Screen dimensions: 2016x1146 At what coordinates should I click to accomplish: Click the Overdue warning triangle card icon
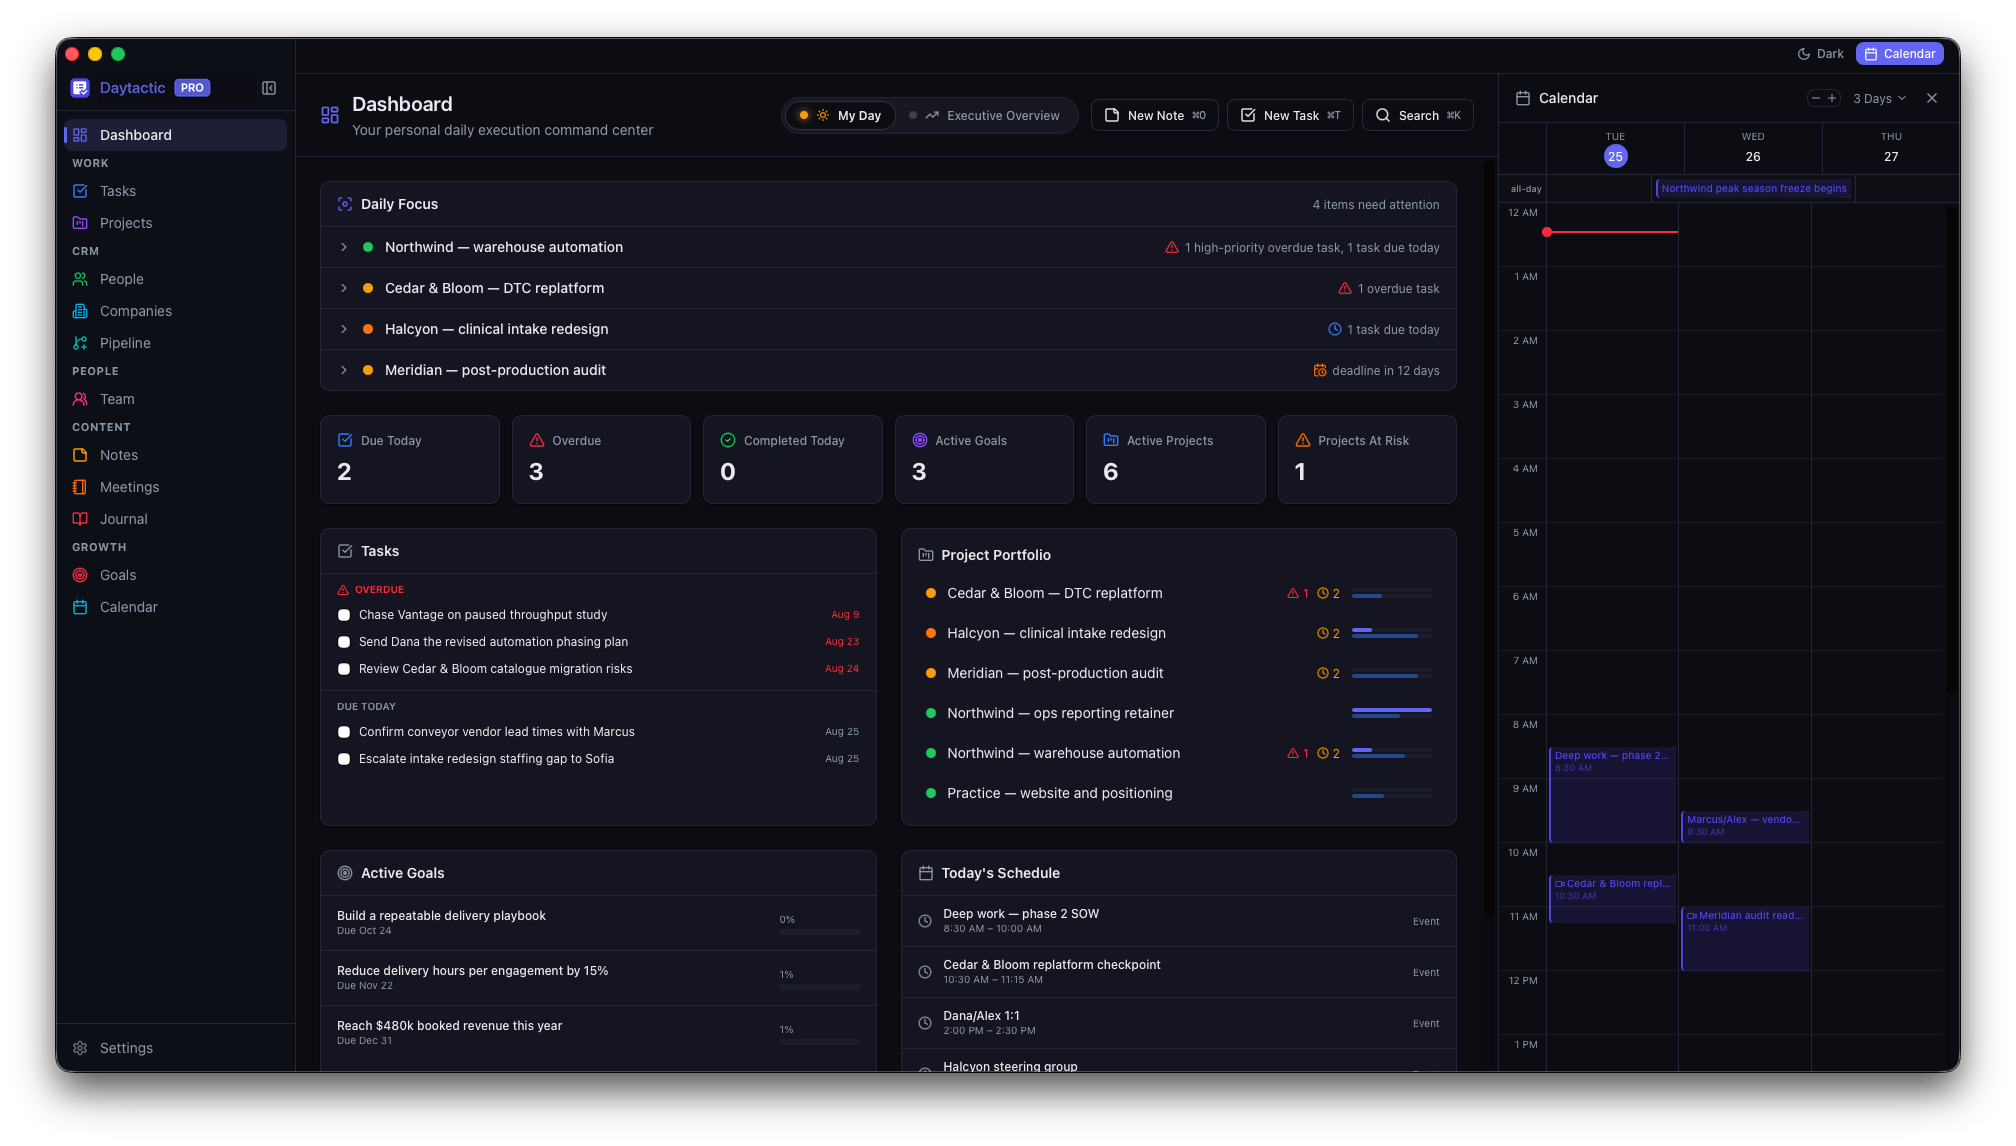(x=537, y=440)
